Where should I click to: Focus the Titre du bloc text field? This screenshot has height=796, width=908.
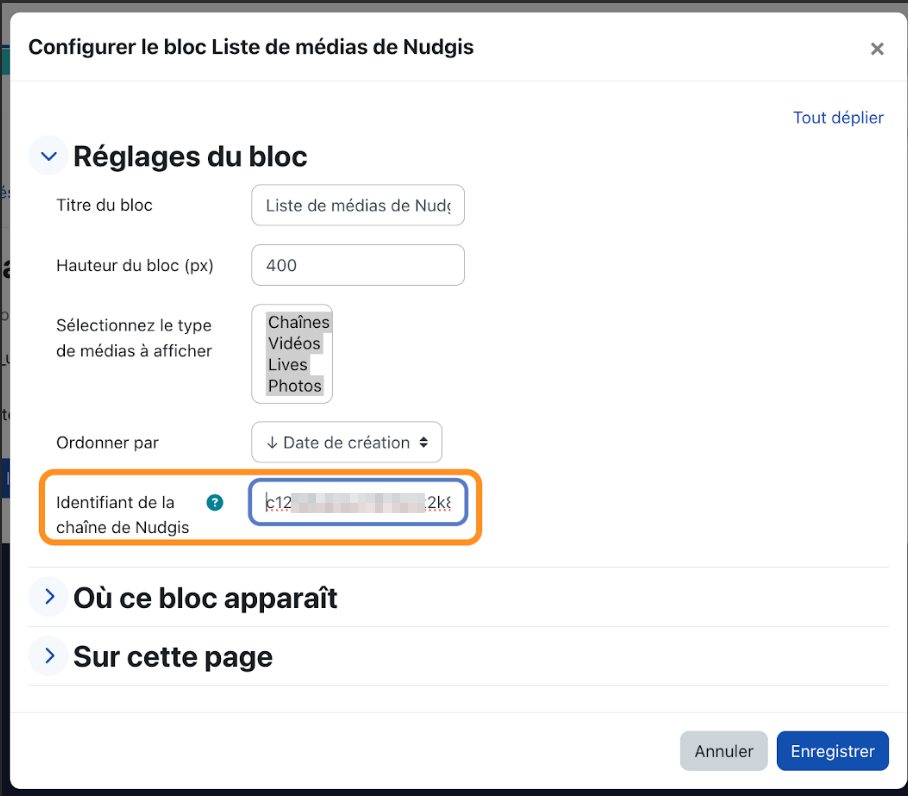point(358,206)
